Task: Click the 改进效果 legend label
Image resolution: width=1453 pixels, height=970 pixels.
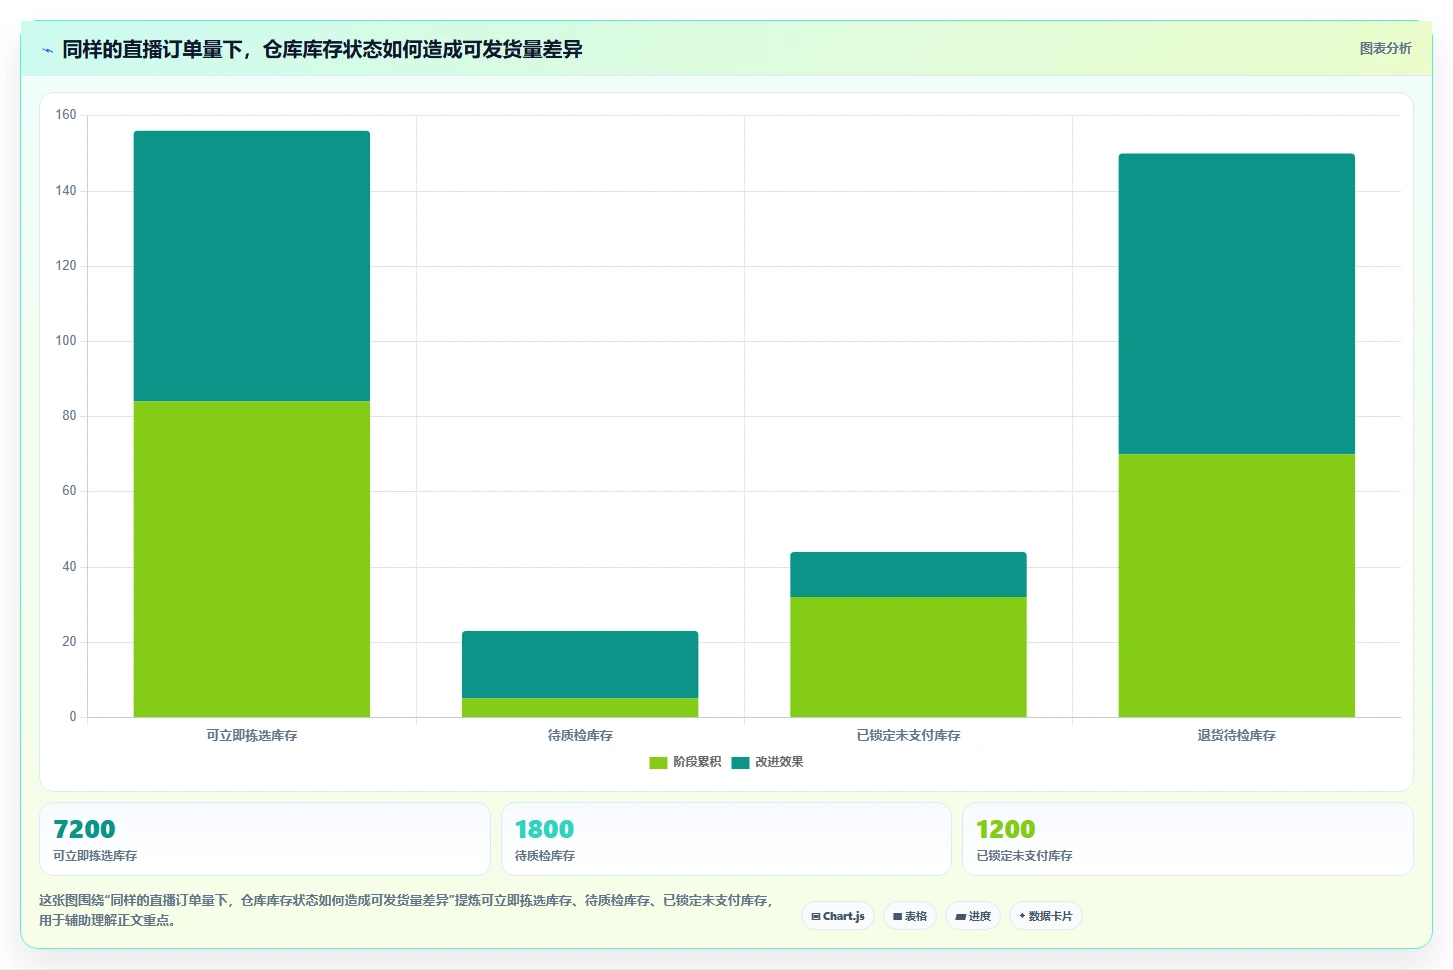Action: coord(779,762)
